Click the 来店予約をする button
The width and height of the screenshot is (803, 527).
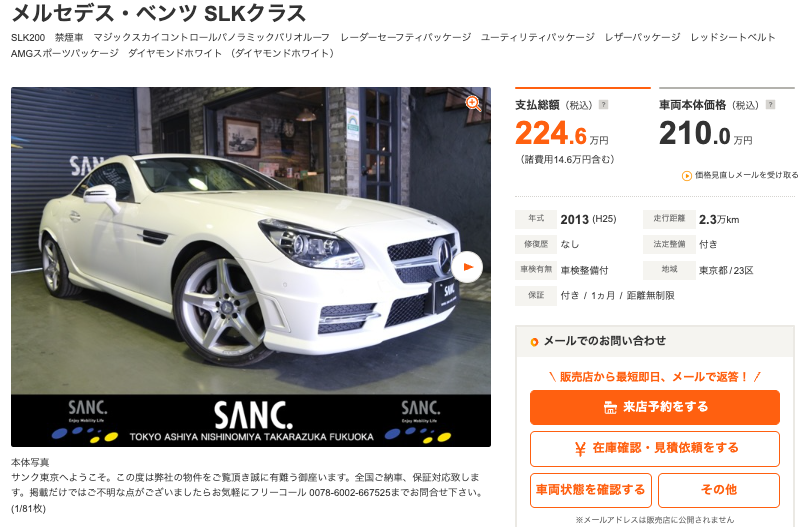click(x=655, y=408)
